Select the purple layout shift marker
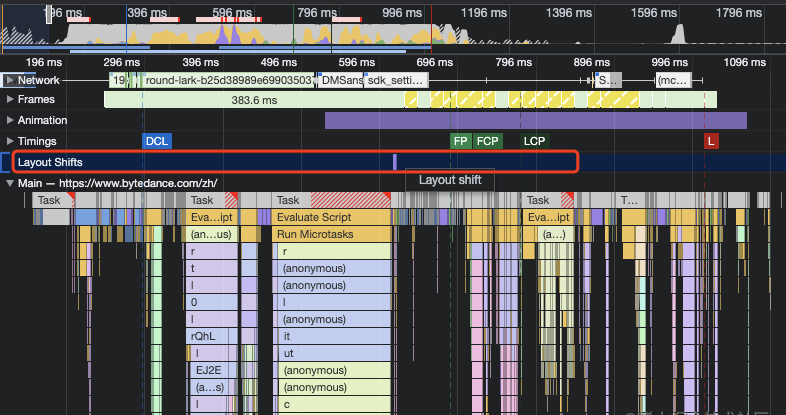 pos(395,162)
